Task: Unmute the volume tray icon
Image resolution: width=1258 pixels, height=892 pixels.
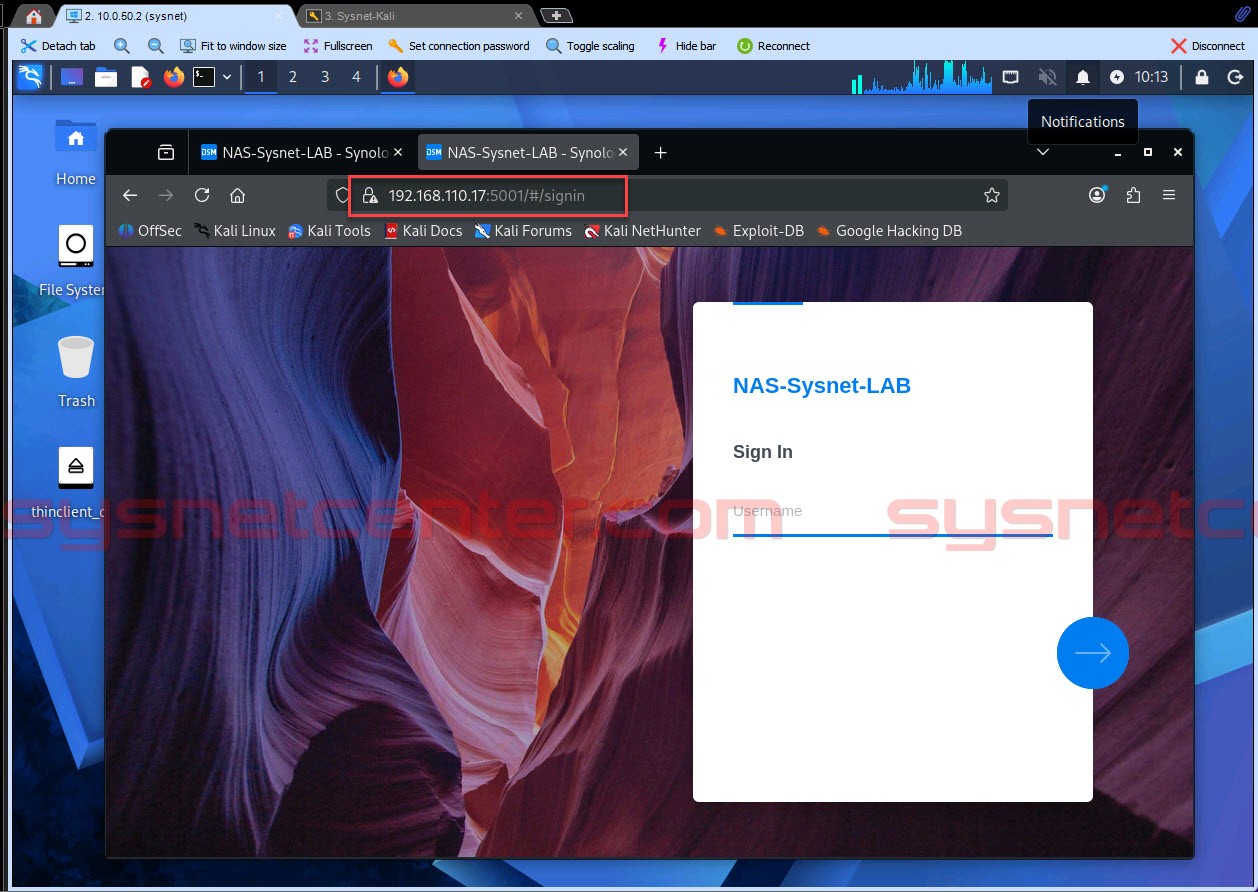Action: (1047, 77)
